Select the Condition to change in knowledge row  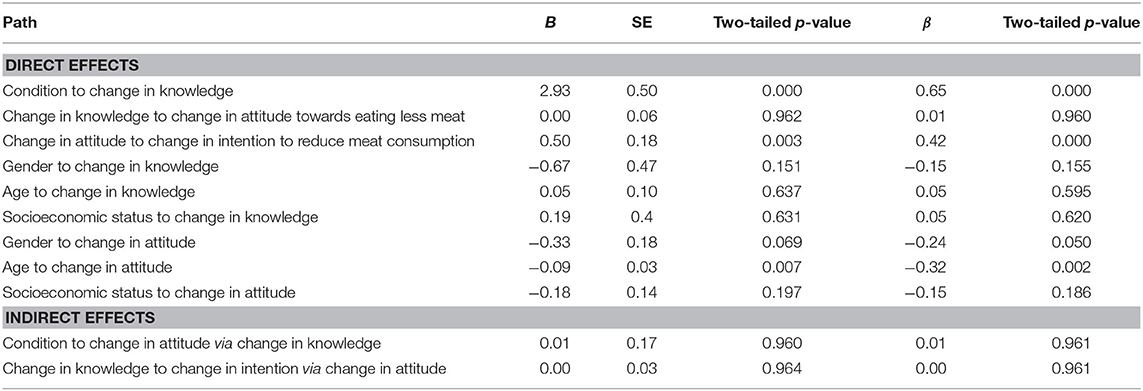coord(572,90)
